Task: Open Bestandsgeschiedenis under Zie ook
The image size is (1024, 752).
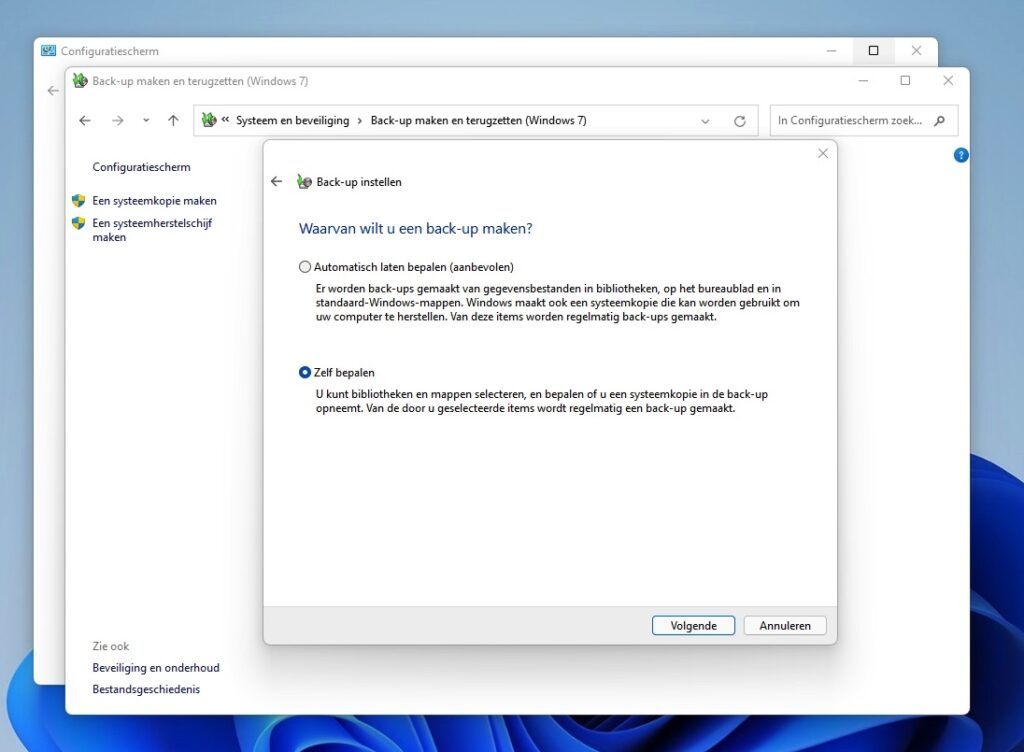Action: pos(146,689)
